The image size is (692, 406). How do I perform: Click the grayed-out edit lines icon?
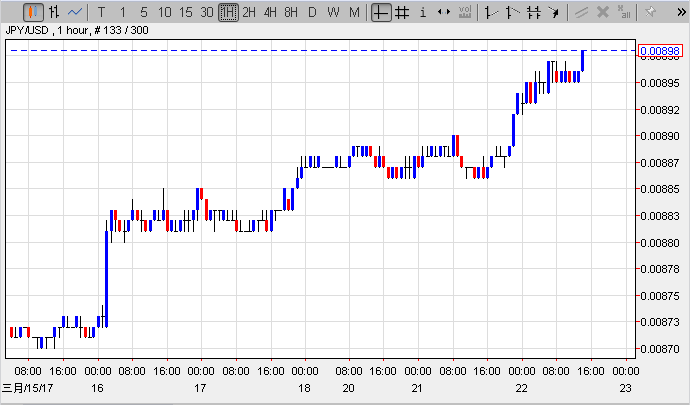[x=581, y=12]
